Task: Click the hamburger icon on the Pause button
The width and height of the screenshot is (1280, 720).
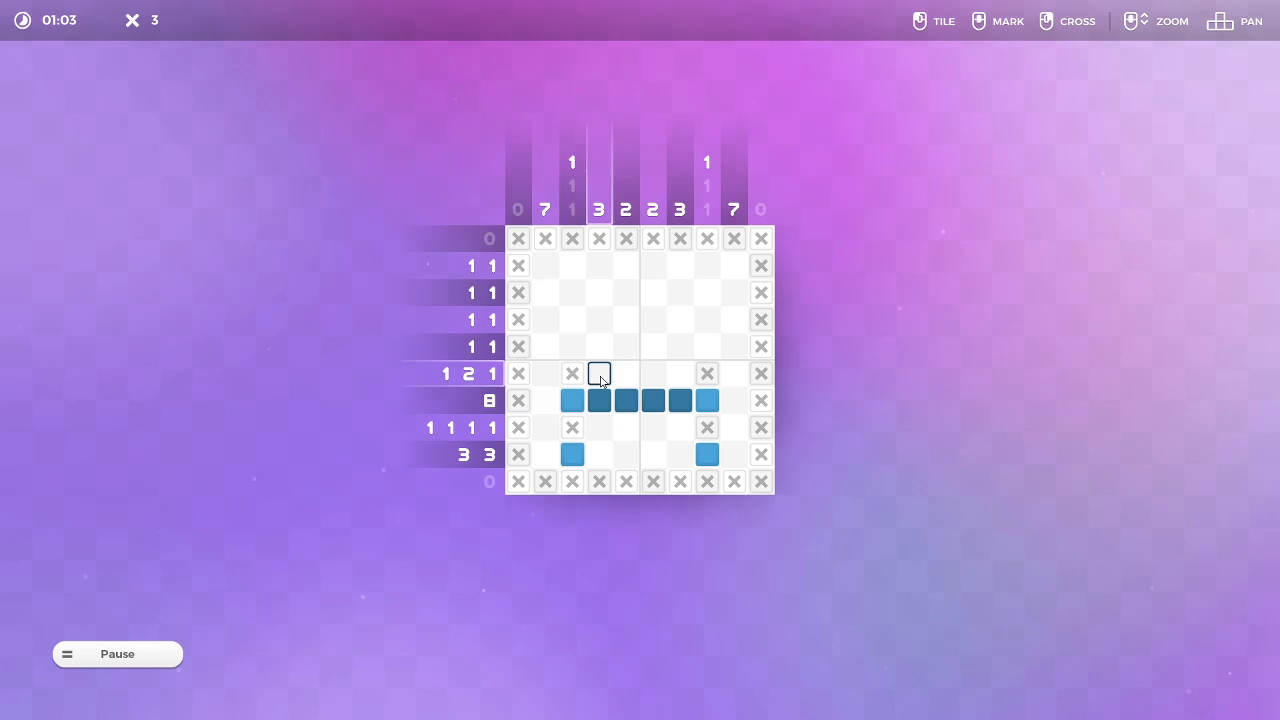Action: coord(67,654)
